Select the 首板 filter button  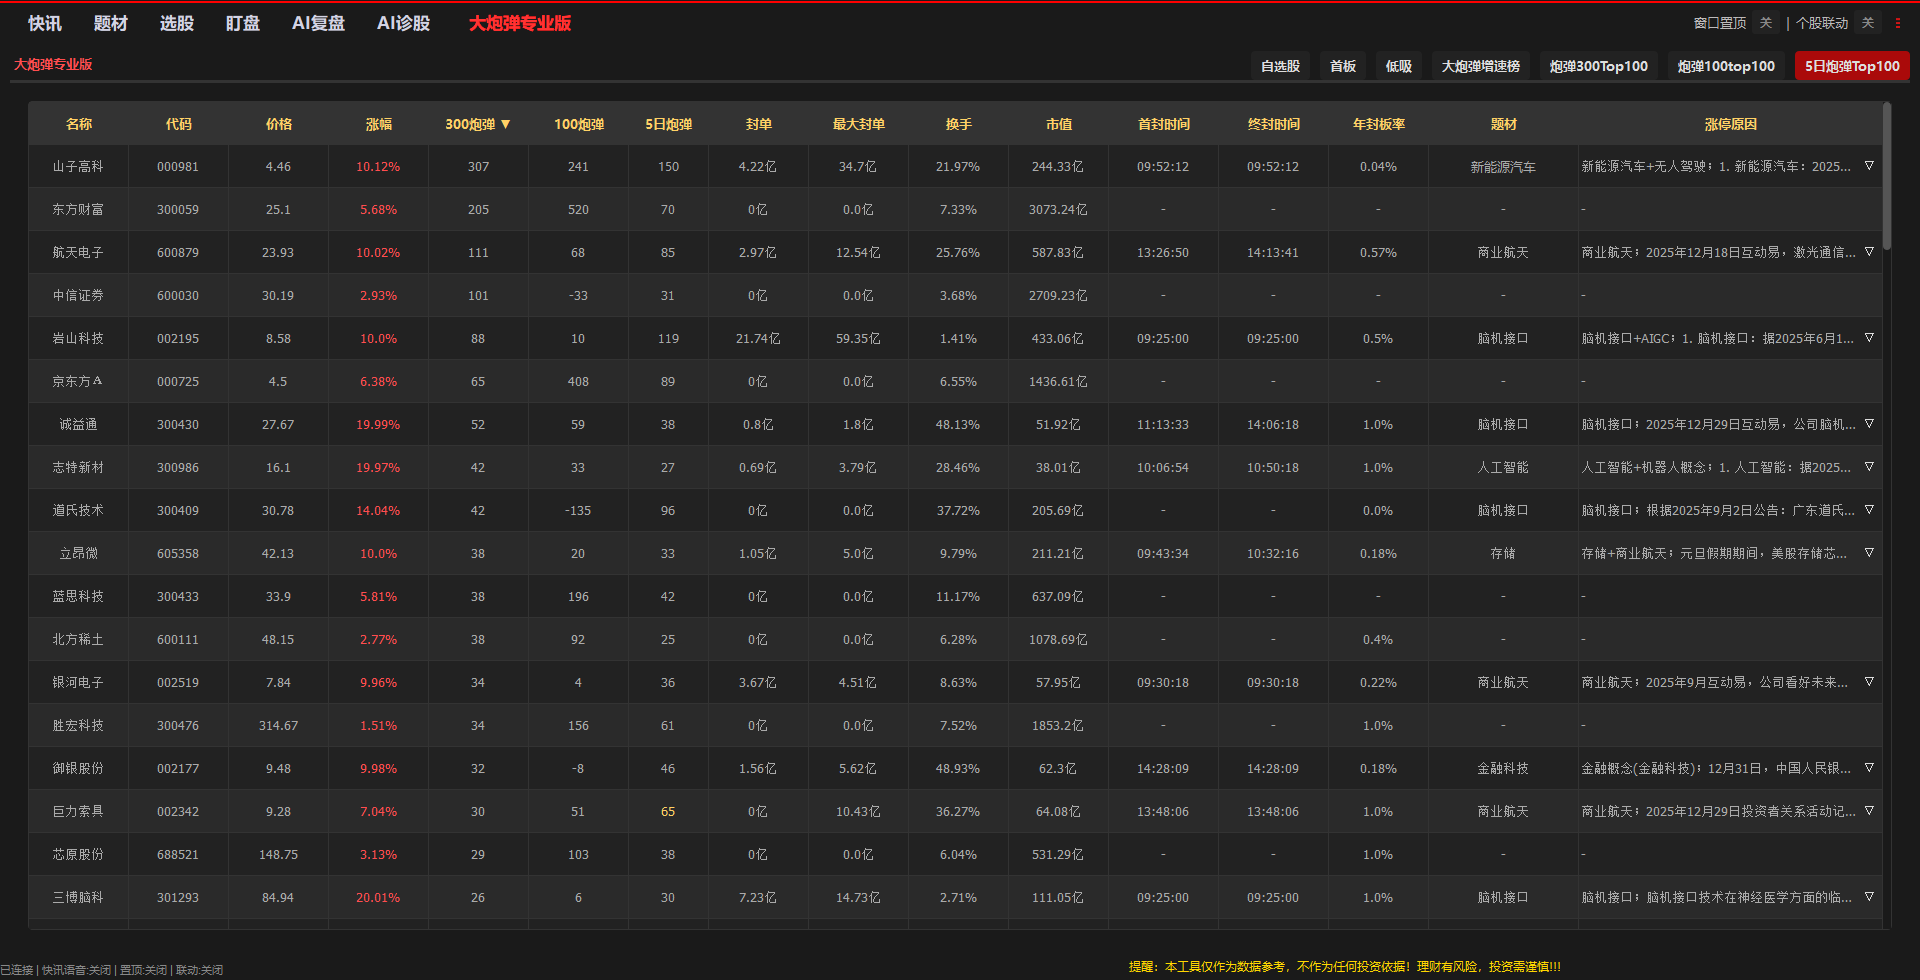1343,66
